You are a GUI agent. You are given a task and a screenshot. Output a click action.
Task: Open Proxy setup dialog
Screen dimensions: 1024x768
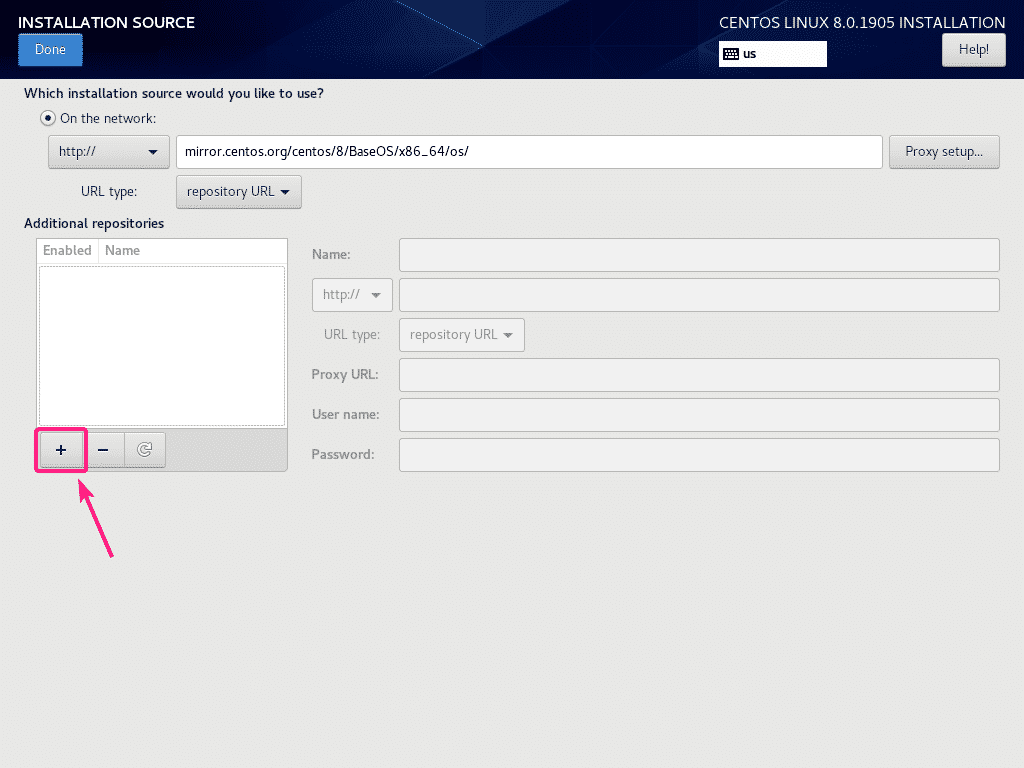point(944,152)
